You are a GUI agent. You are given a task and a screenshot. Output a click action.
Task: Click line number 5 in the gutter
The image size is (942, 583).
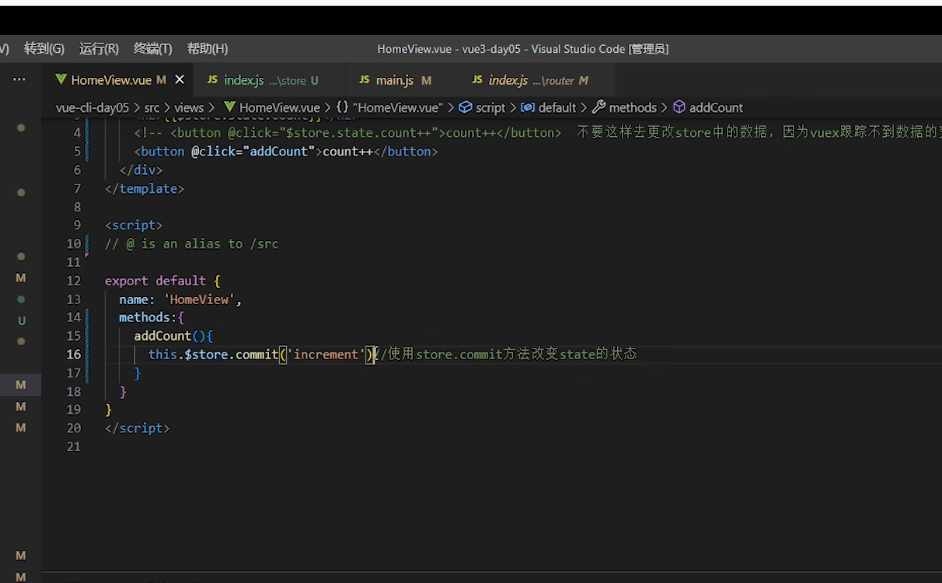(77, 151)
